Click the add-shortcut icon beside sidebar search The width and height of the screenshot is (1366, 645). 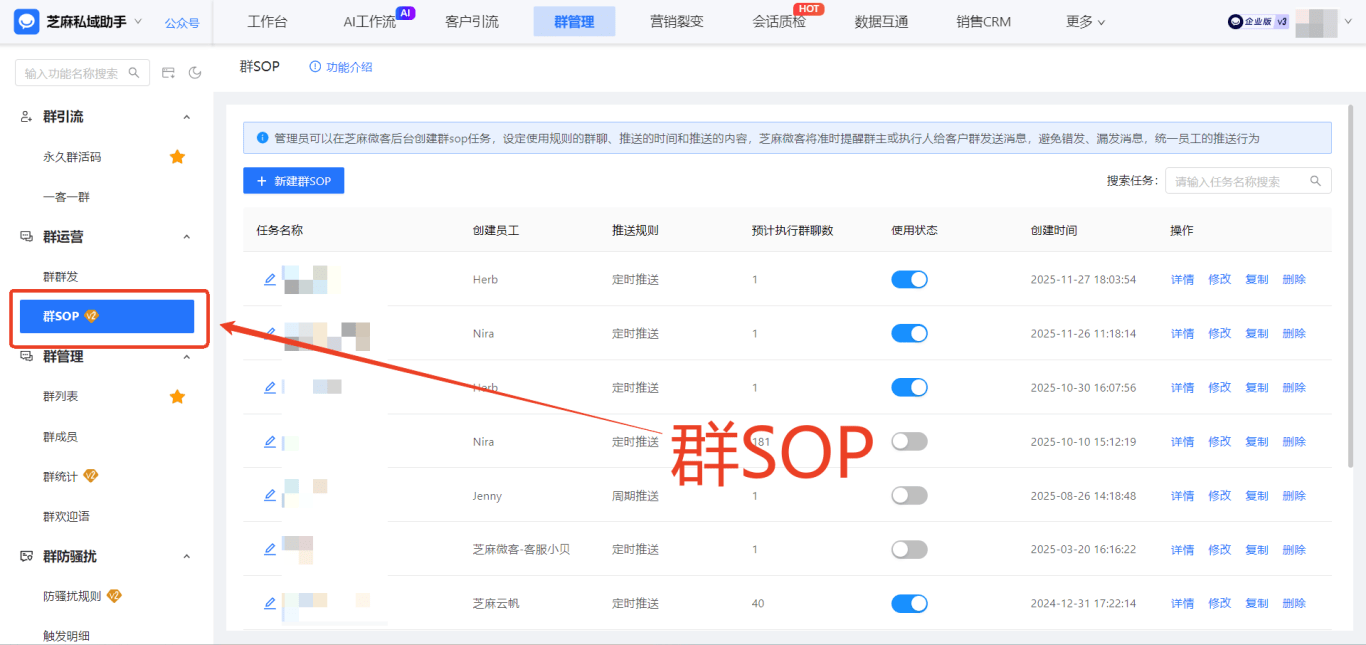pos(168,73)
